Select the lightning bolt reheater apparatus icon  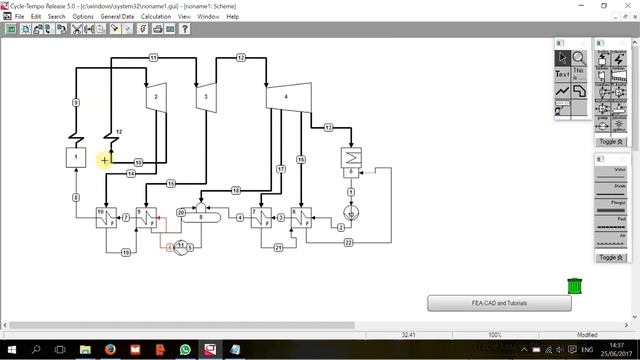tap(619, 59)
